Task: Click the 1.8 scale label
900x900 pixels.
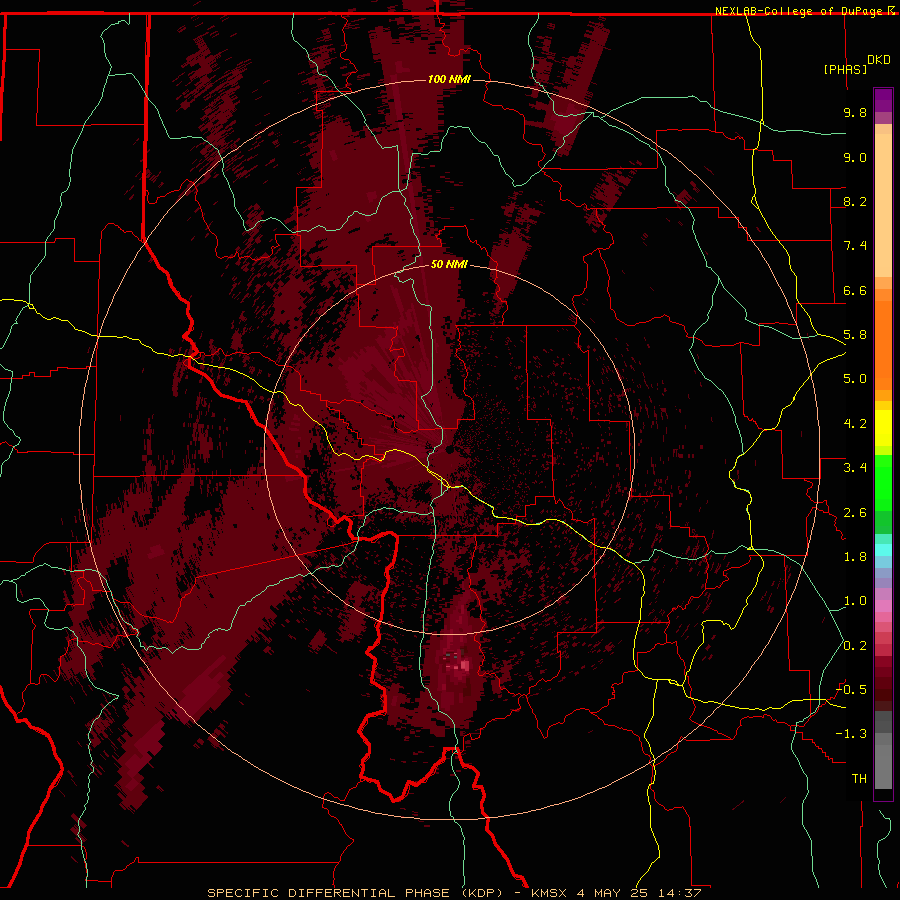Action: point(855,557)
